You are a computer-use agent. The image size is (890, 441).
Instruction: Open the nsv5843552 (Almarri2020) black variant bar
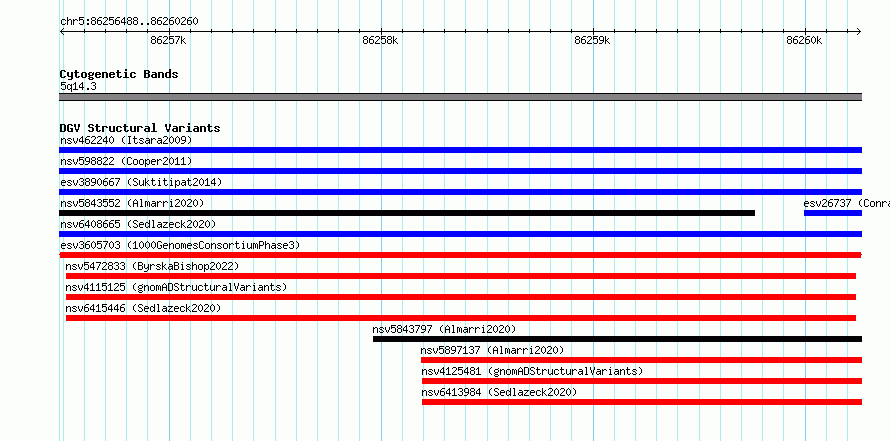407,213
